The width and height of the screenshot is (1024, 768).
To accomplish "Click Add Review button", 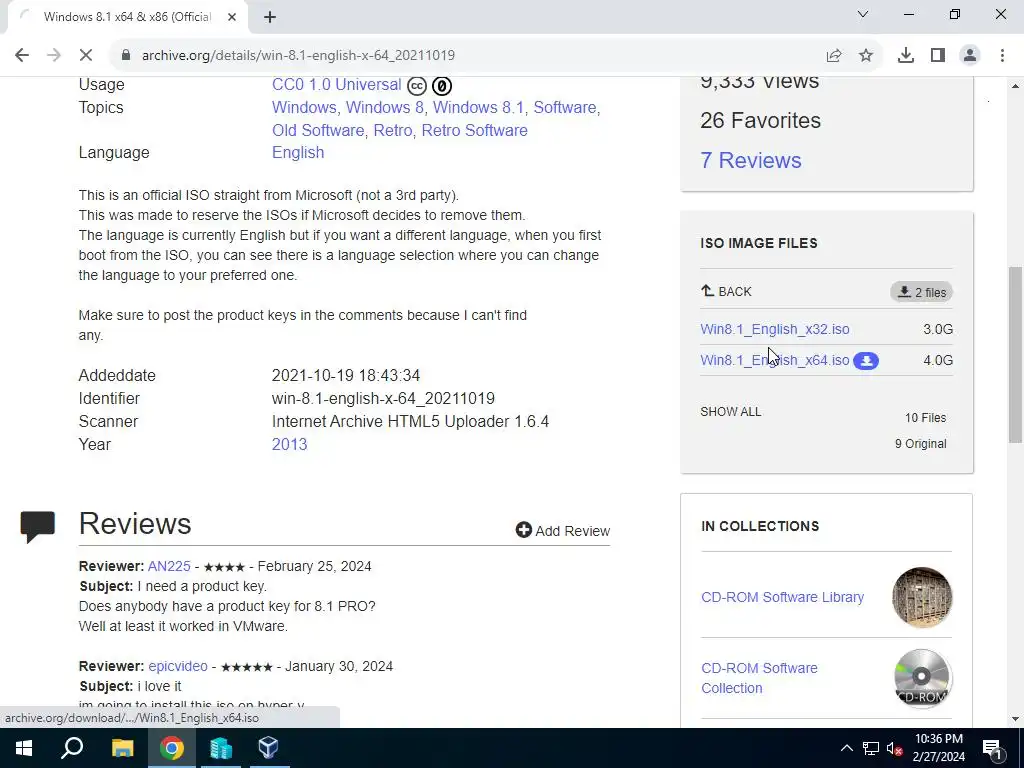I will [562, 531].
